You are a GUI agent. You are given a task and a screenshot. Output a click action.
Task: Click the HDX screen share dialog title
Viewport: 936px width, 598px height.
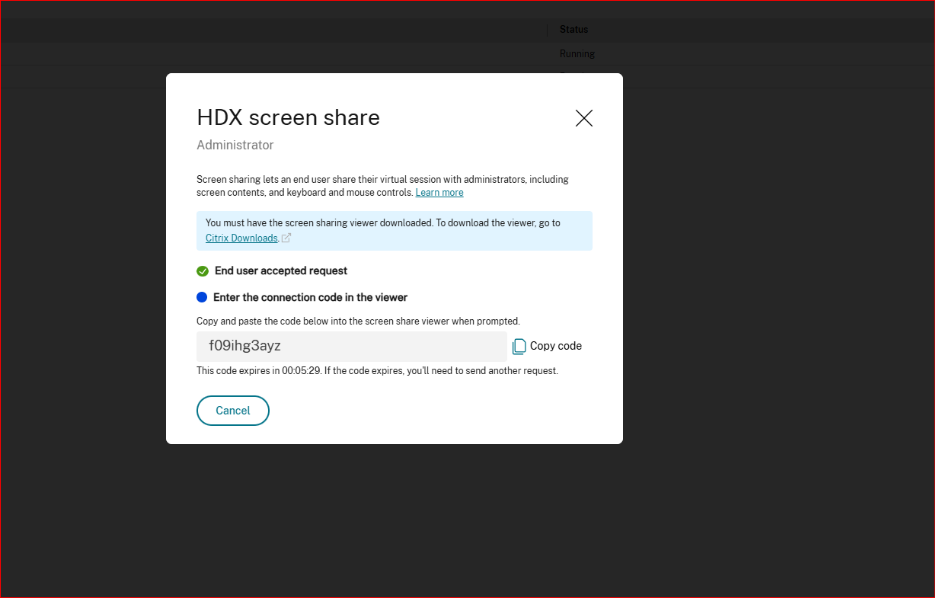click(x=288, y=117)
